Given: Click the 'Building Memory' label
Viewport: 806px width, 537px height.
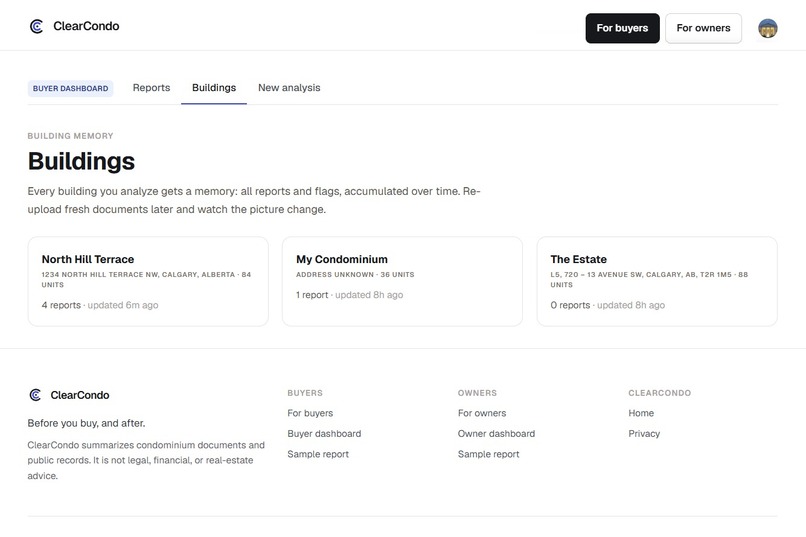Looking at the screenshot, I should (x=70, y=136).
